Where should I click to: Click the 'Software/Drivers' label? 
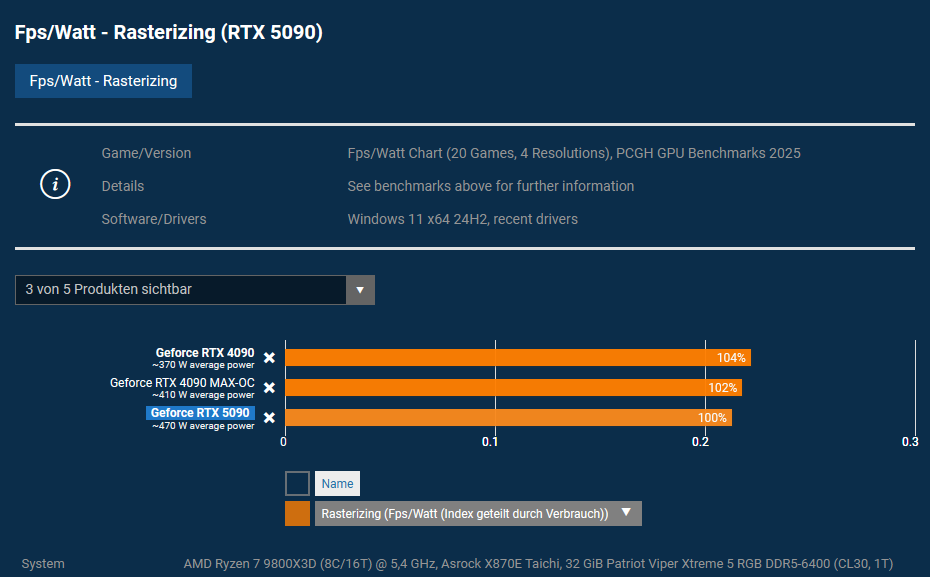coord(154,219)
